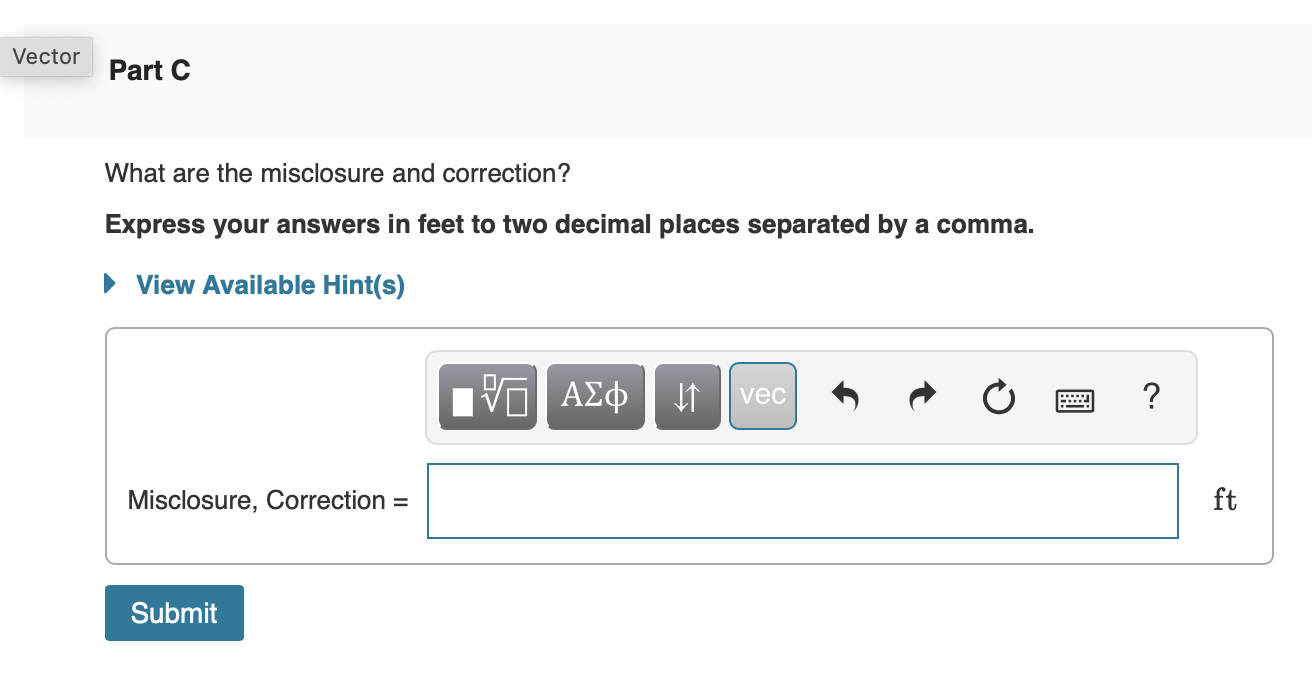Image resolution: width=1312 pixels, height=696 pixels.
Task: Toggle the vec vector notation button
Action: click(762, 396)
